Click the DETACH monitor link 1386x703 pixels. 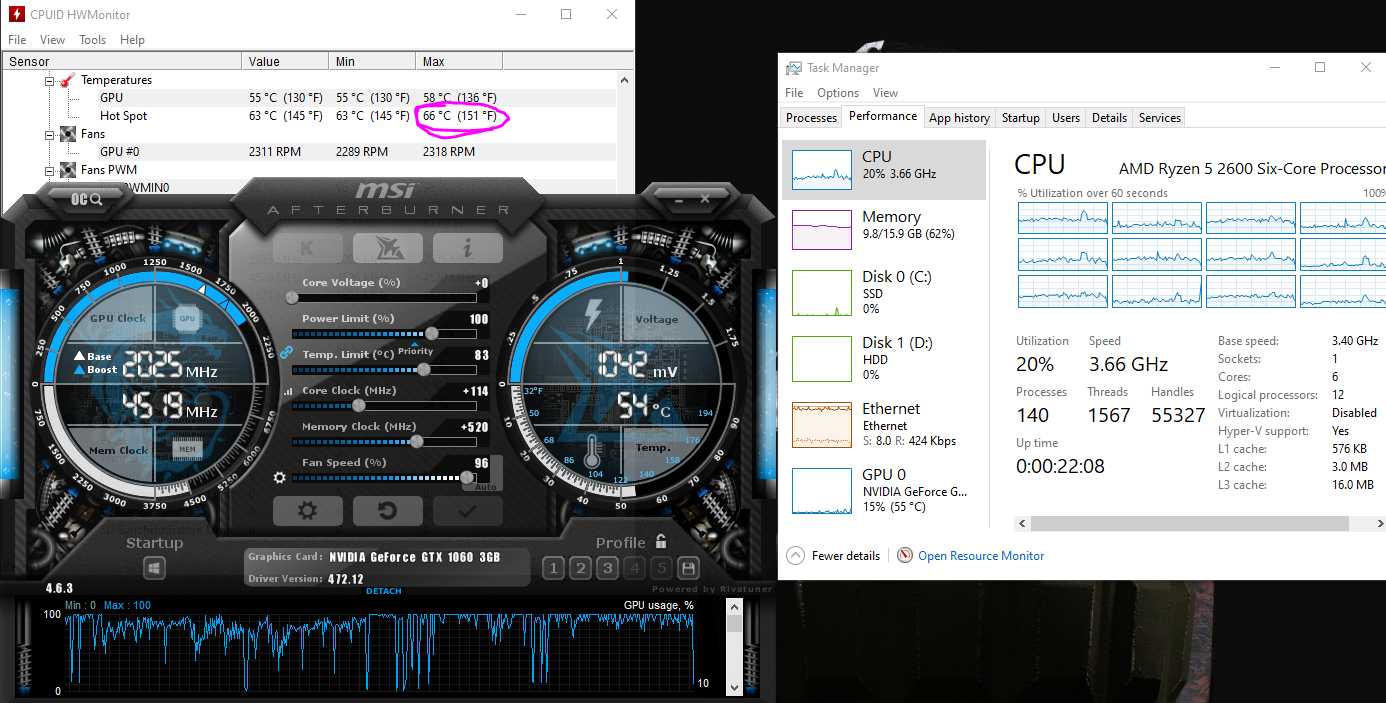point(384,591)
